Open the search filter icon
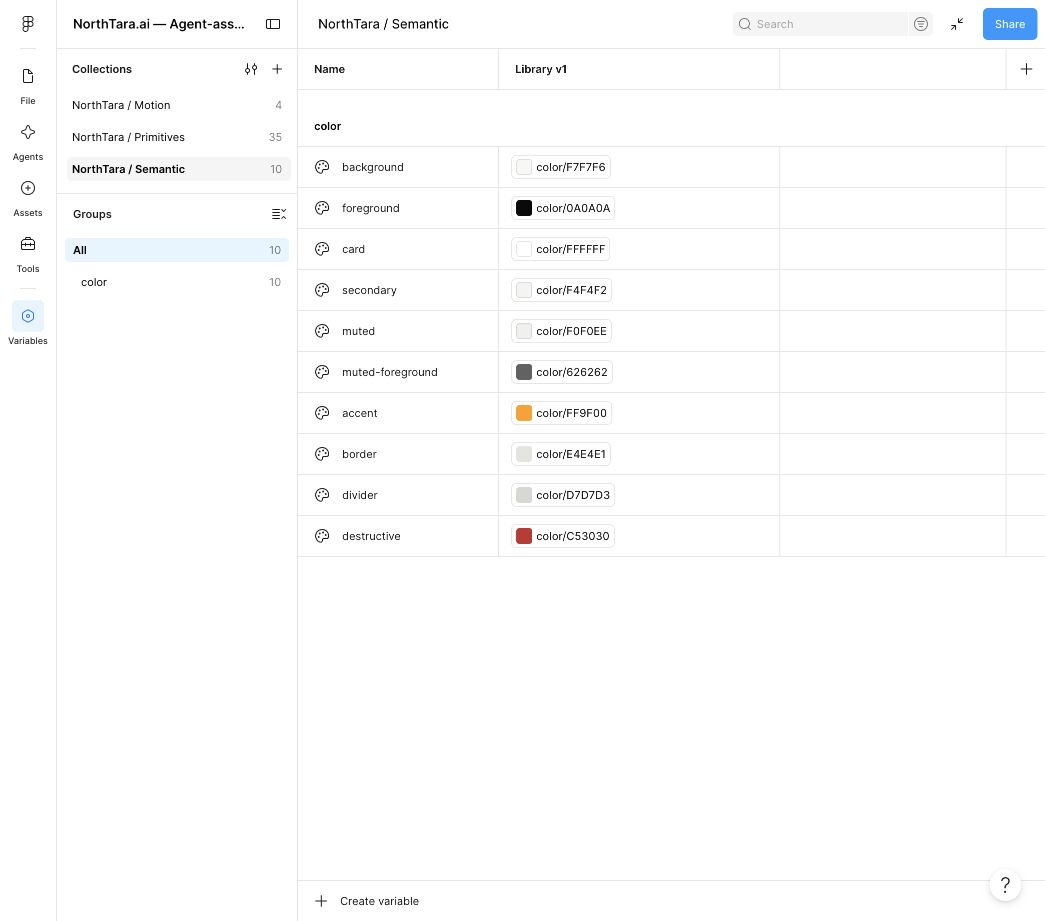 (x=920, y=24)
